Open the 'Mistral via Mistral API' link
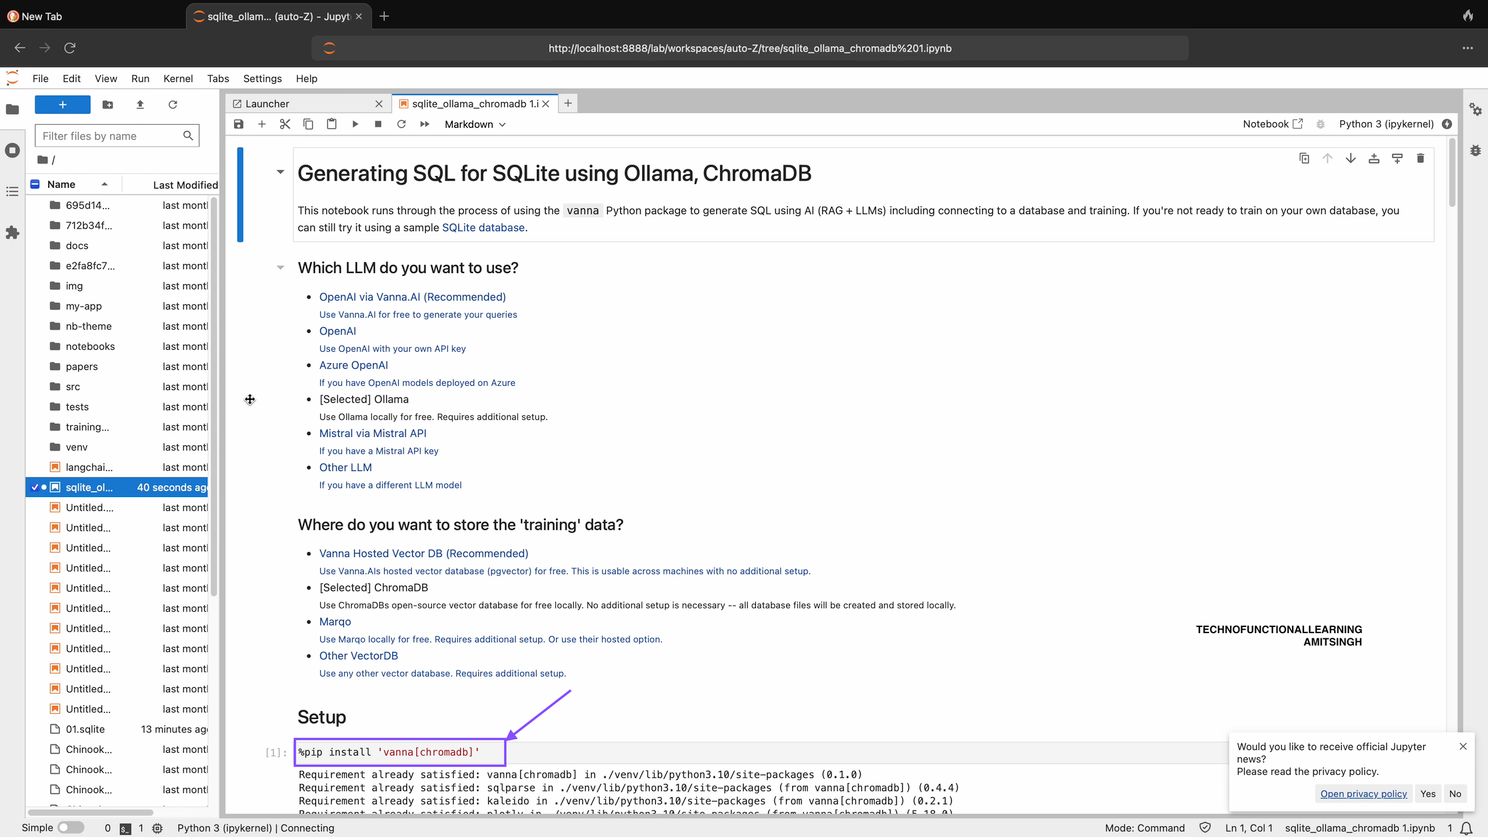Image resolution: width=1488 pixels, height=837 pixels. pos(372,433)
